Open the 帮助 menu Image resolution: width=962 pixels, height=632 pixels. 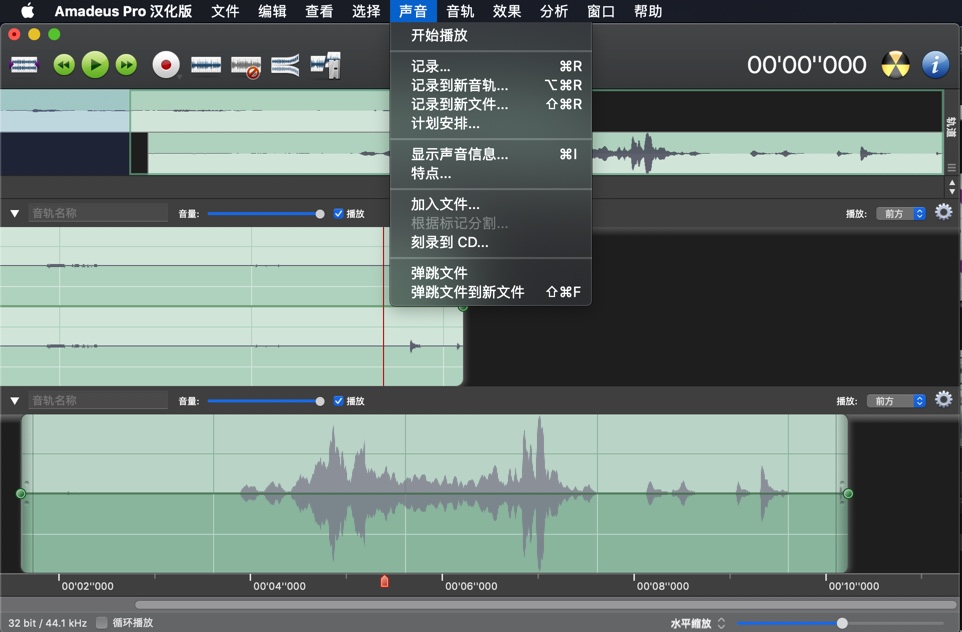648,11
